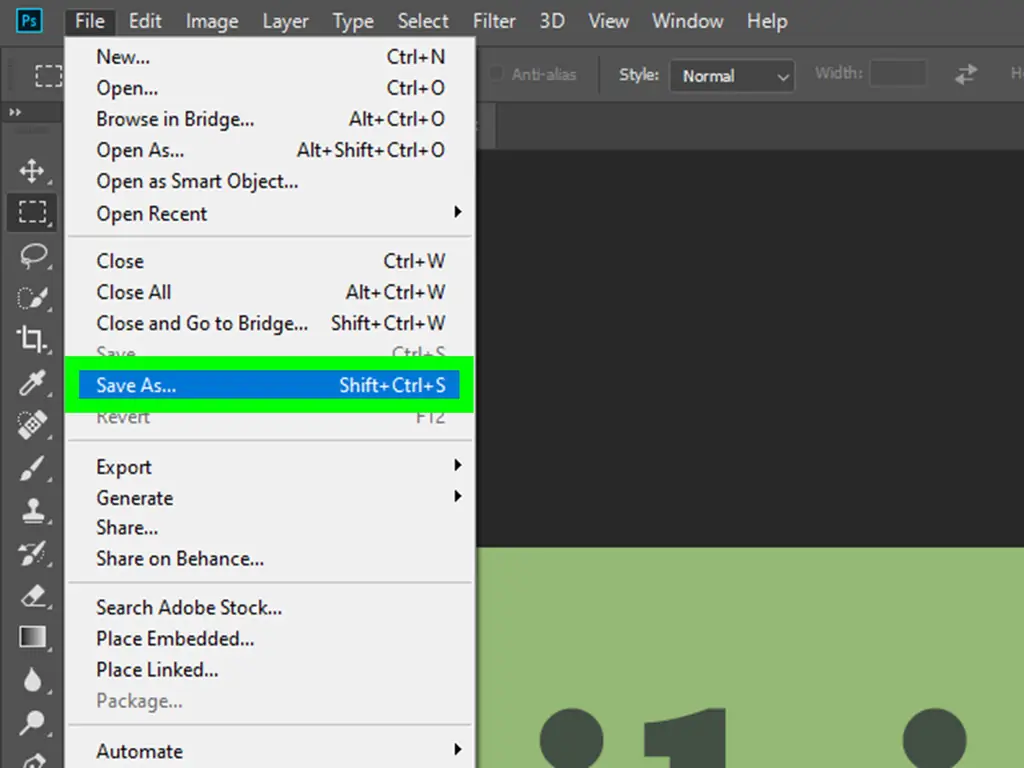The image size is (1024, 768).
Task: Select the Quick Selection tool
Action: tap(33, 298)
